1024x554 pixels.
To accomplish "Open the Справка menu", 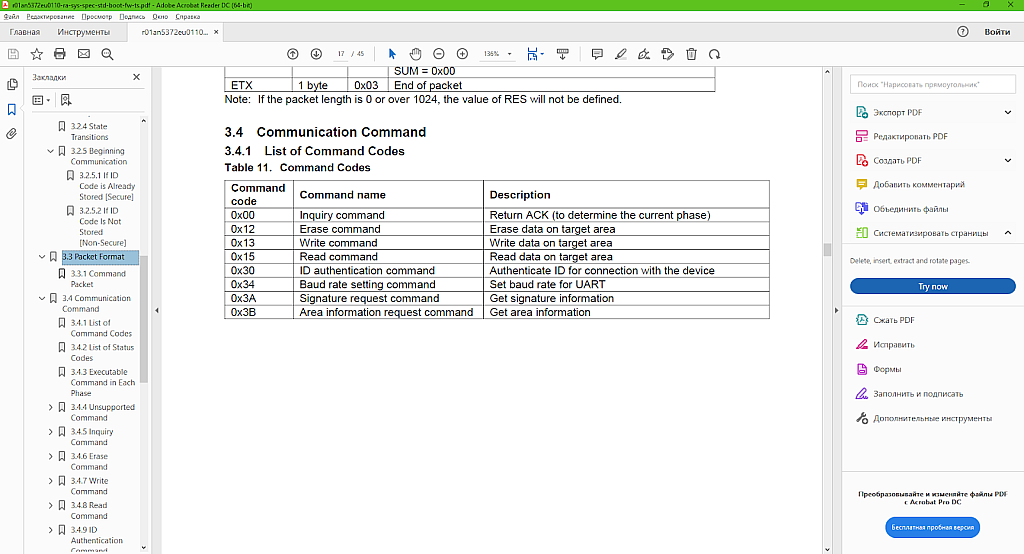I will [187, 17].
